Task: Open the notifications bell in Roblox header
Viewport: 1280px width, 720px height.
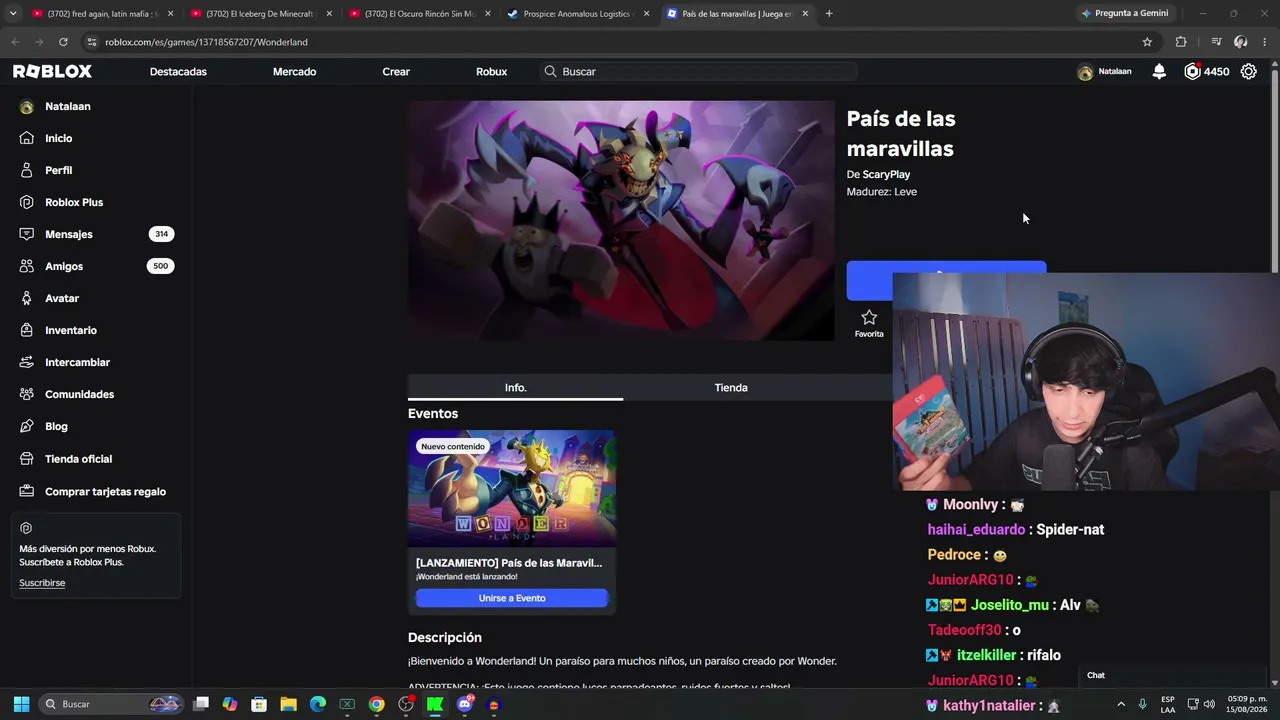Action: point(1159,72)
